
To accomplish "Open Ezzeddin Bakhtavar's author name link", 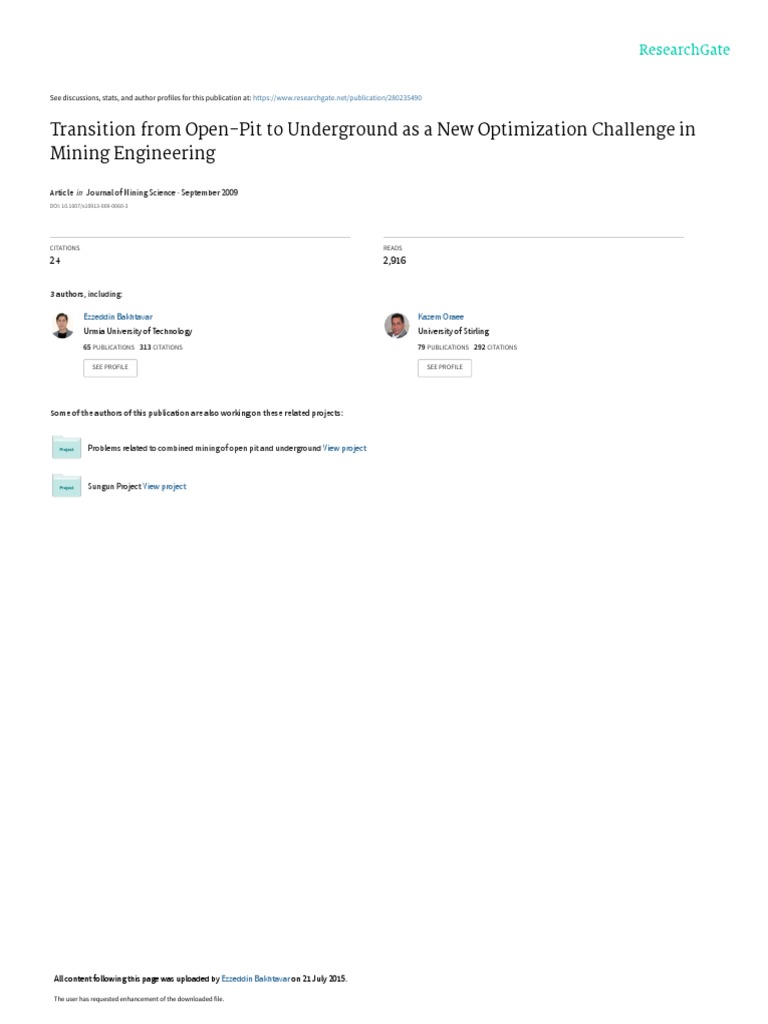I will click(x=118, y=316).
